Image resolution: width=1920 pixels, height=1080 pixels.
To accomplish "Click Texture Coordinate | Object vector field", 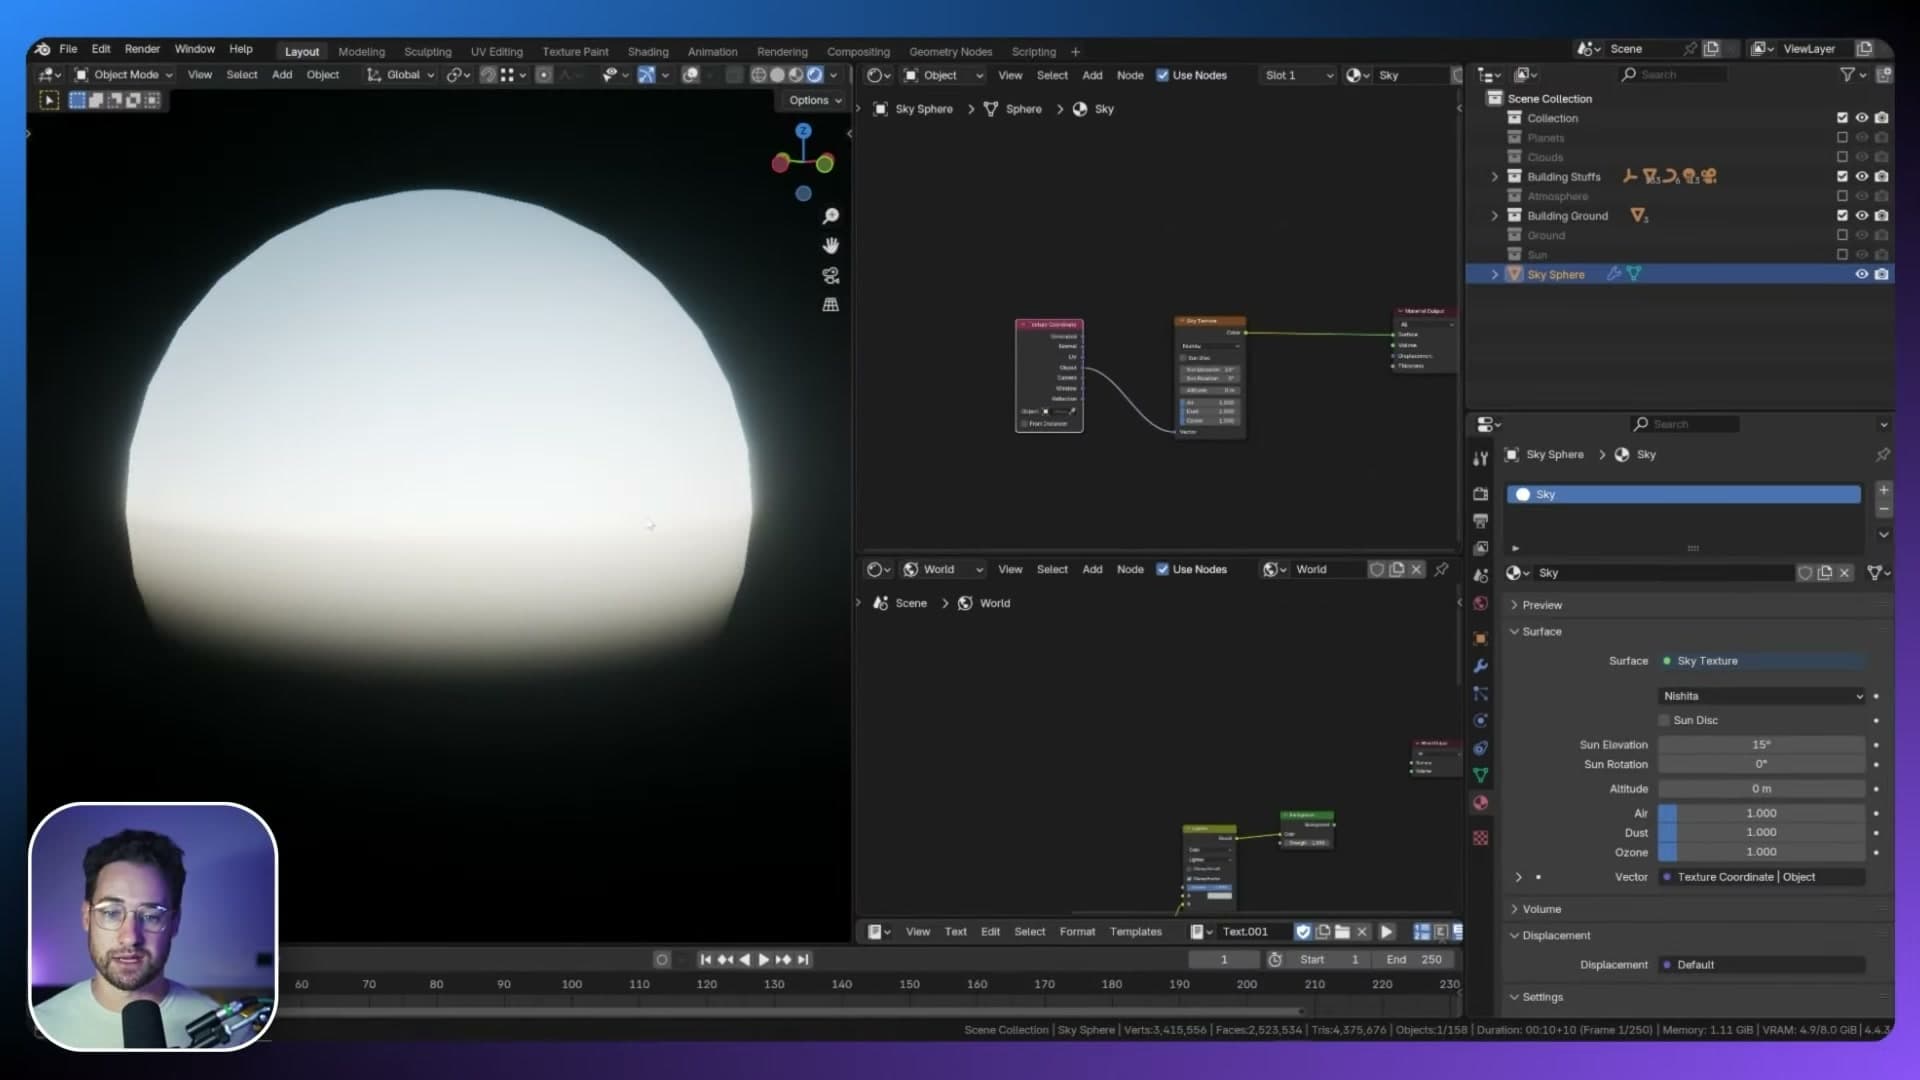I will tap(1762, 877).
